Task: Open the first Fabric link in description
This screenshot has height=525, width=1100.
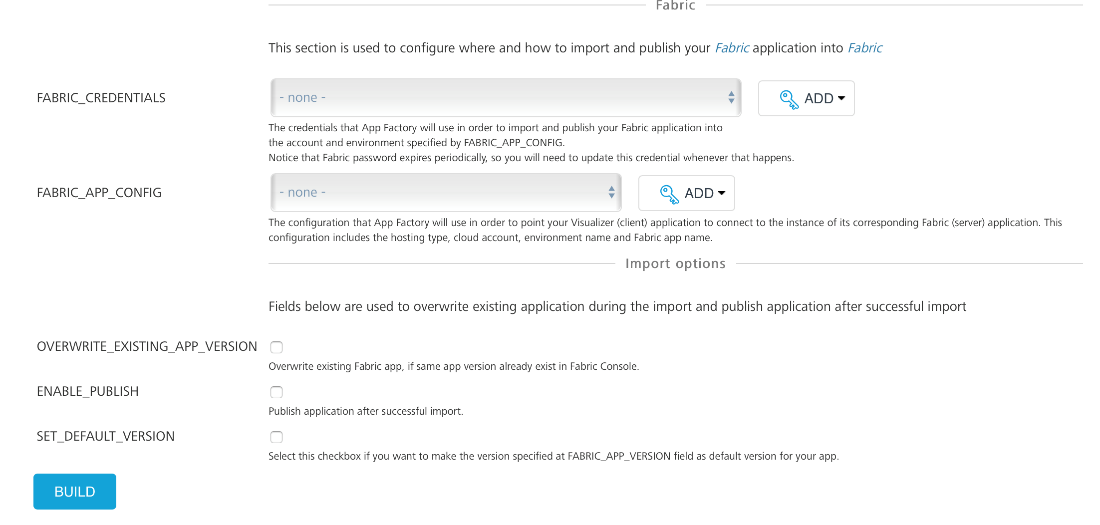Action: [x=732, y=48]
